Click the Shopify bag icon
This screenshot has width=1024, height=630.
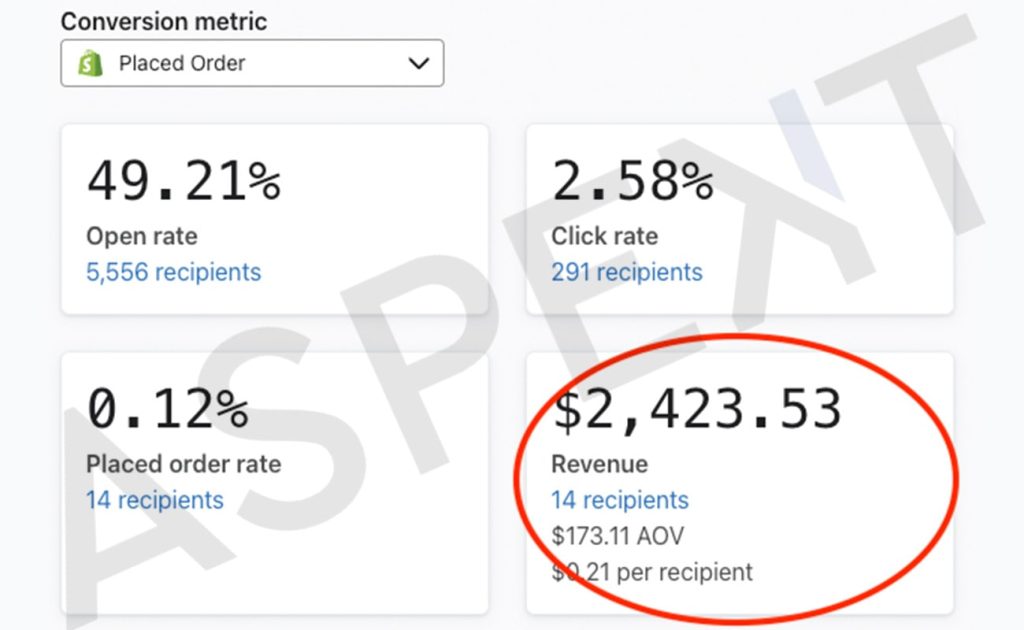click(x=91, y=63)
